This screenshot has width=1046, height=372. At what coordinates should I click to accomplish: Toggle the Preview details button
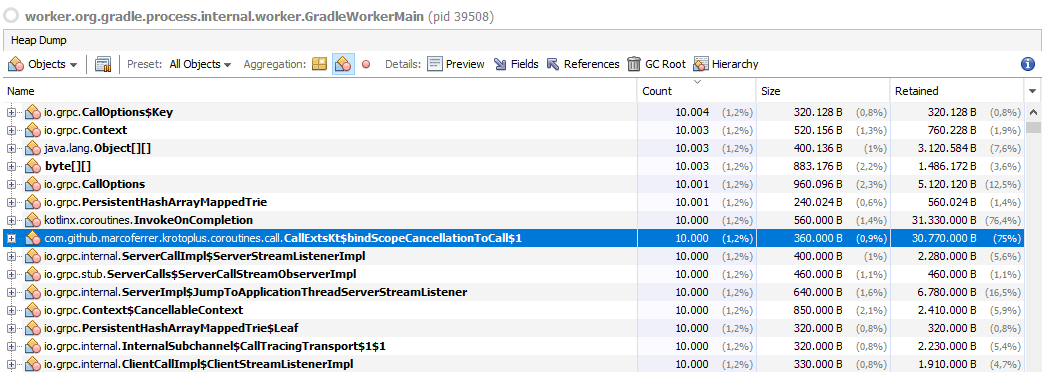456,64
